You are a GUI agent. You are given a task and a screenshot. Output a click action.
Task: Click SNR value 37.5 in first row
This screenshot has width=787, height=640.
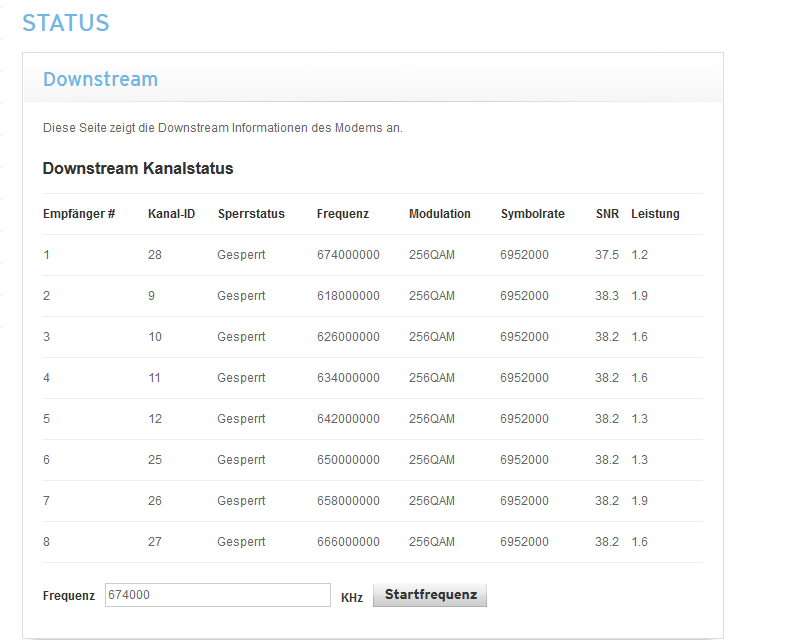(607, 255)
